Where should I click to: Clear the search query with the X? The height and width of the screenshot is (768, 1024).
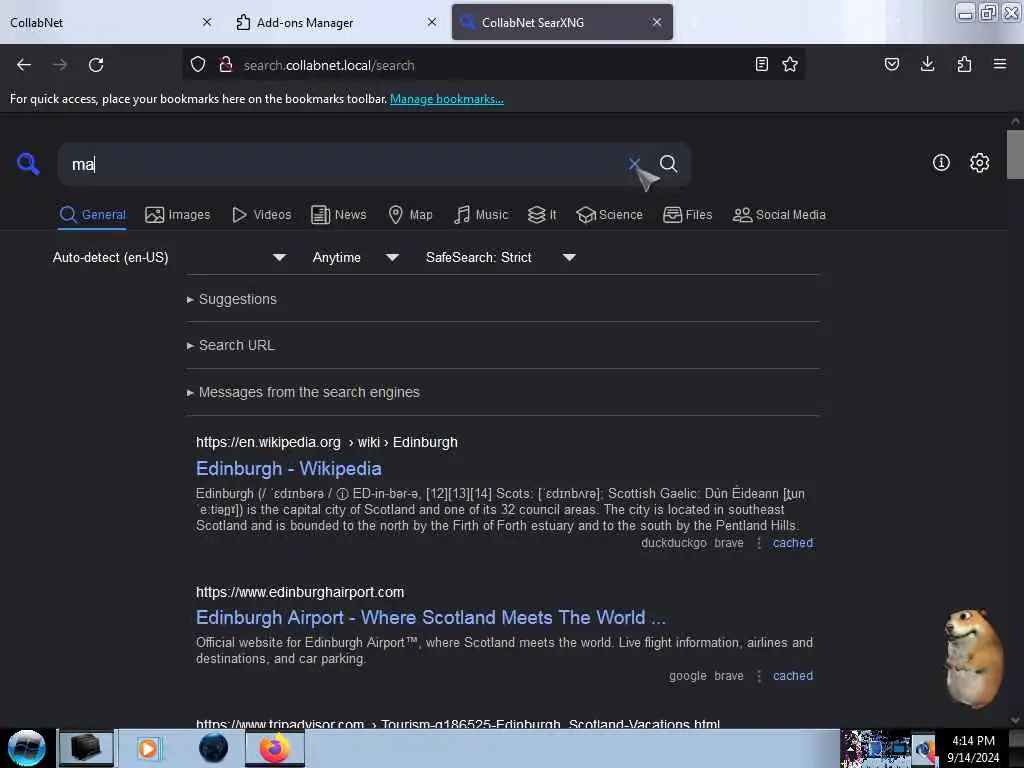click(634, 163)
